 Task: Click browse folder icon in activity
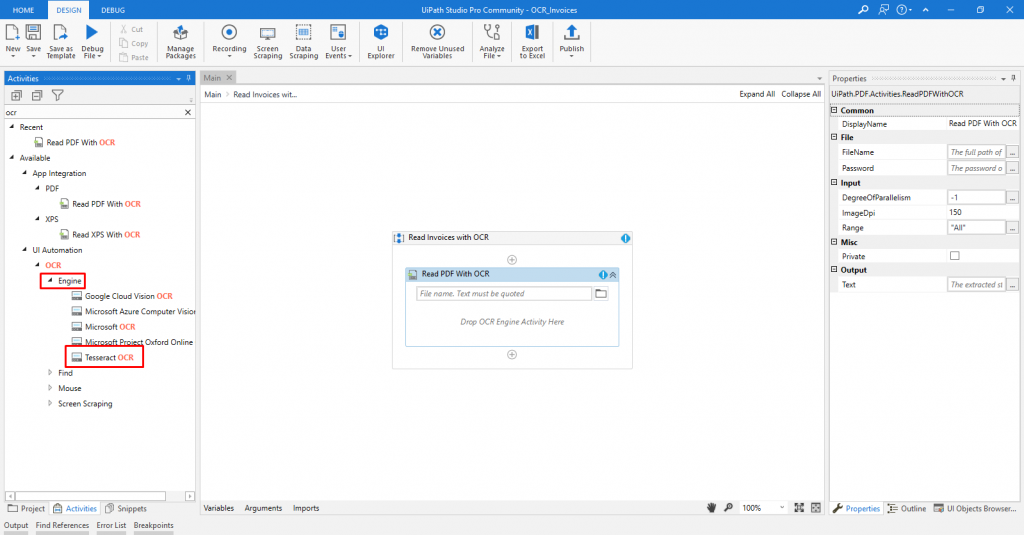(x=601, y=294)
